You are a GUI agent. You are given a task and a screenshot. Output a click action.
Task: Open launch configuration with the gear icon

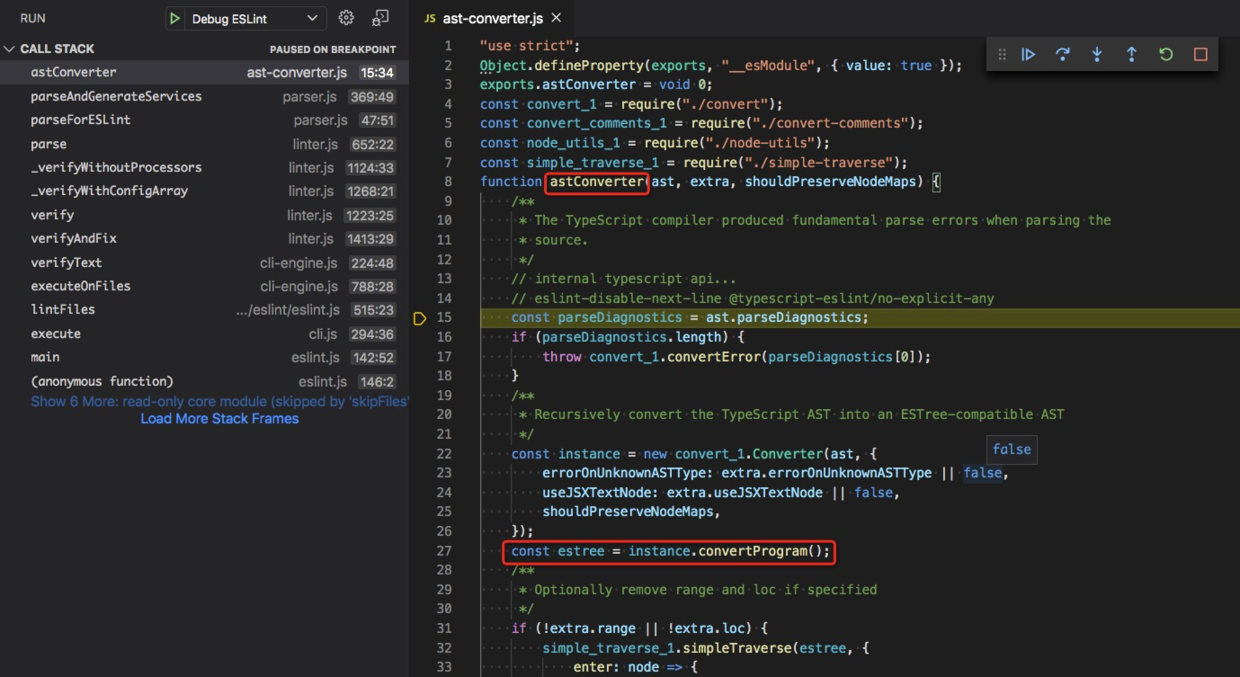(x=345, y=17)
